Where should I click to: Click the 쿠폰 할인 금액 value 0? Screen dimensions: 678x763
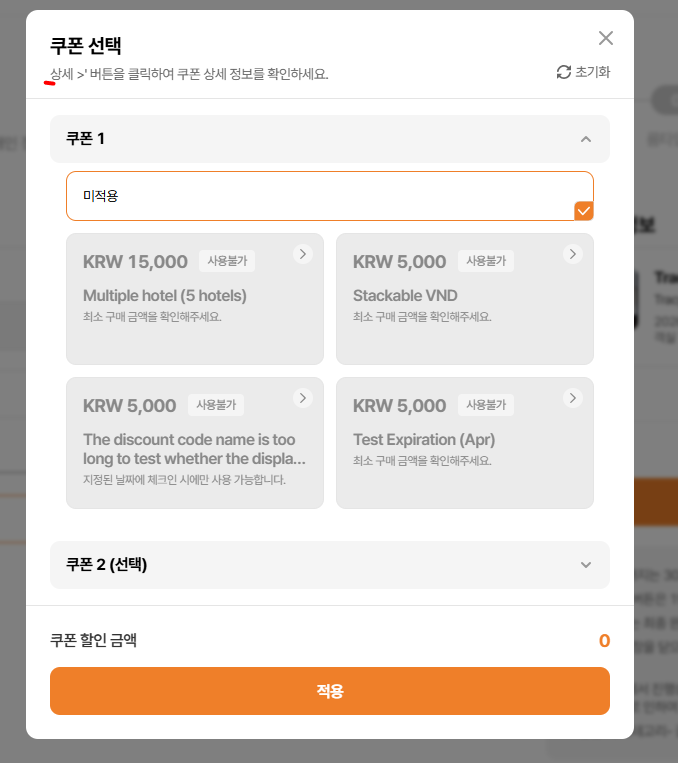[604, 641]
